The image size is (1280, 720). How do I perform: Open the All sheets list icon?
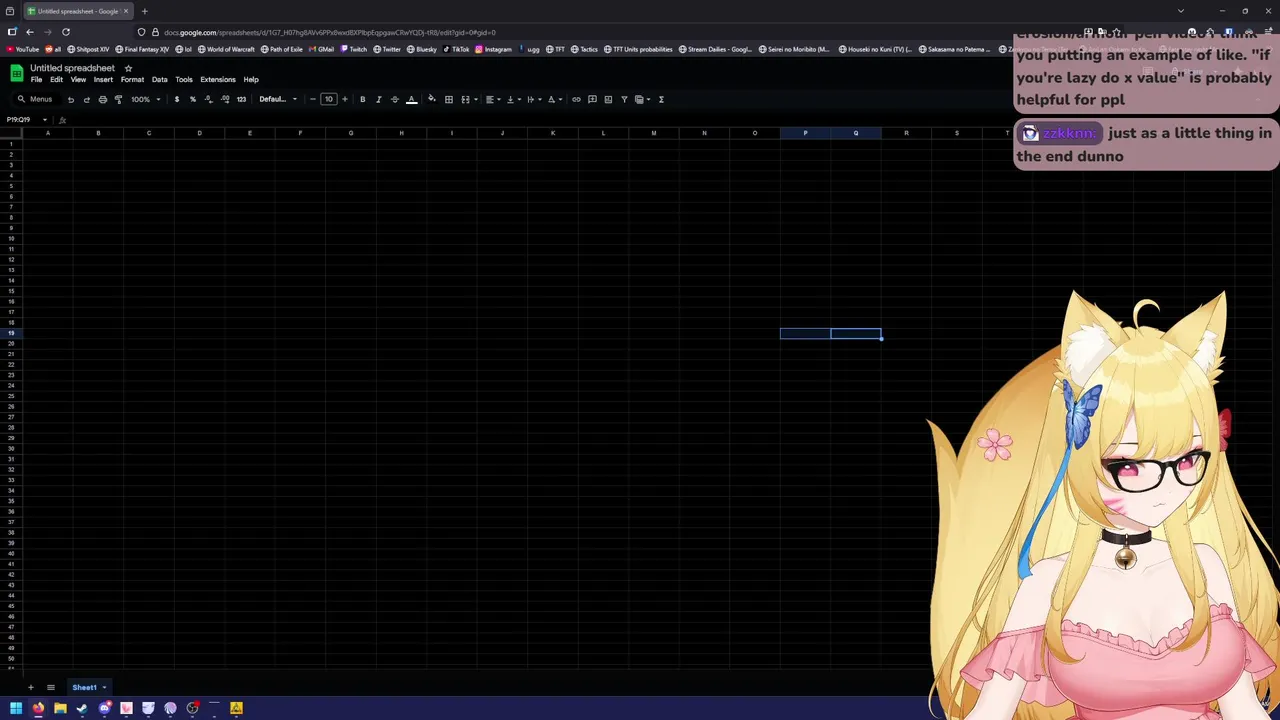pos(51,688)
